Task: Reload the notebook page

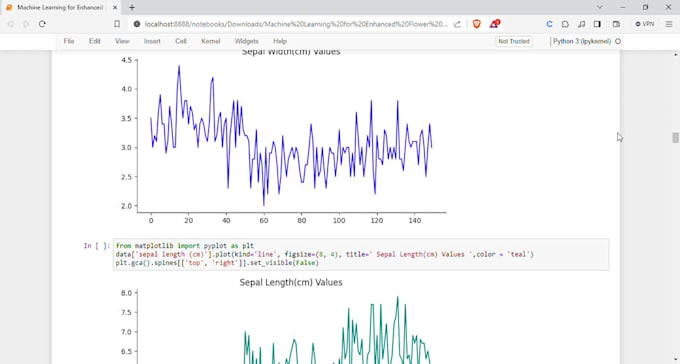Action: click(x=42, y=24)
